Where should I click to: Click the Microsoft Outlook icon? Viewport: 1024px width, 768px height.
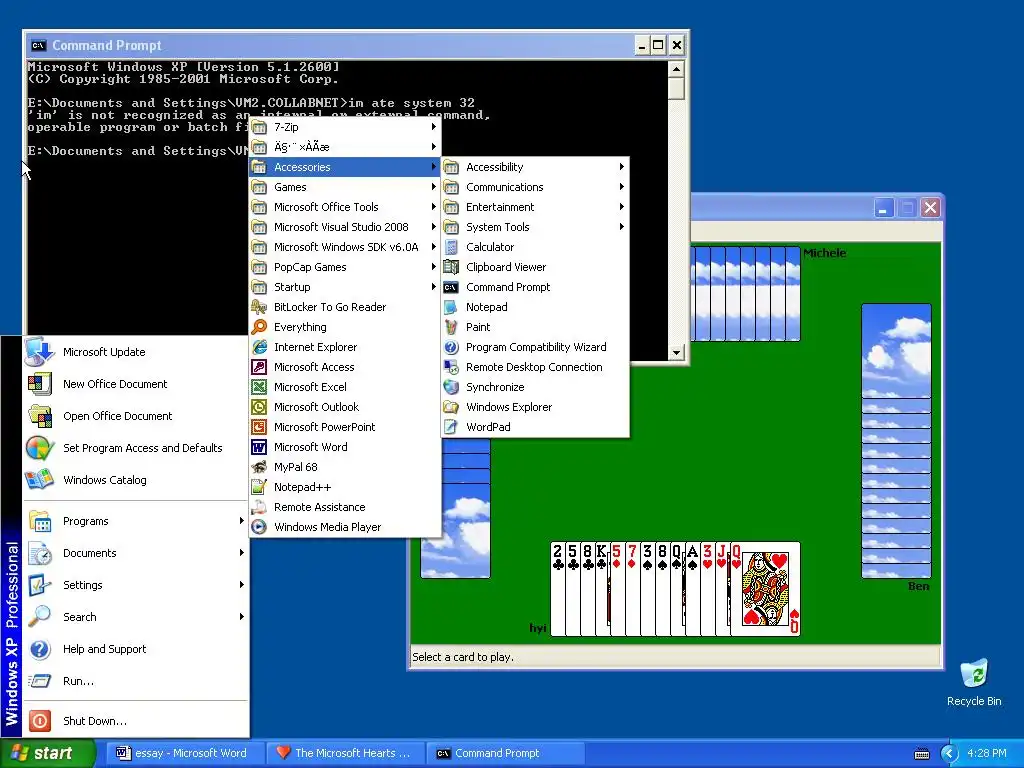coord(259,408)
